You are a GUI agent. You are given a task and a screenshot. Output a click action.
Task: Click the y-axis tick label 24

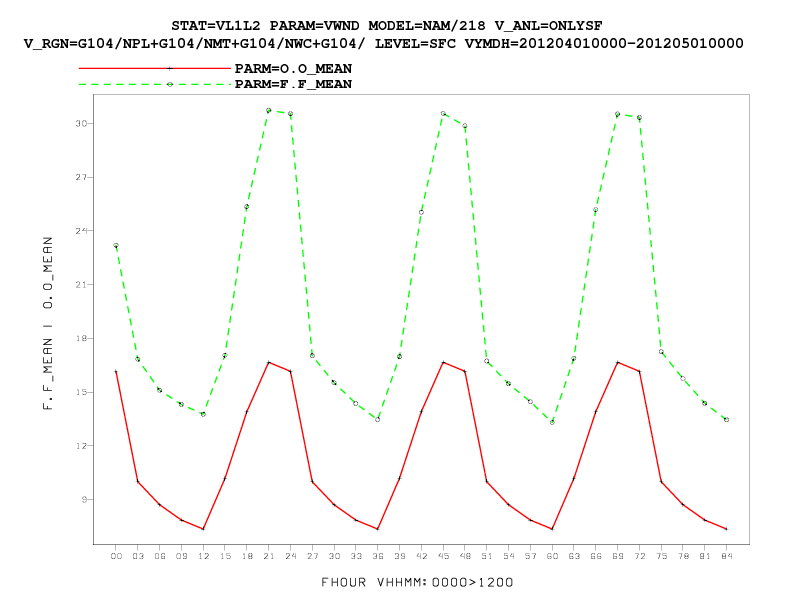[x=81, y=231]
